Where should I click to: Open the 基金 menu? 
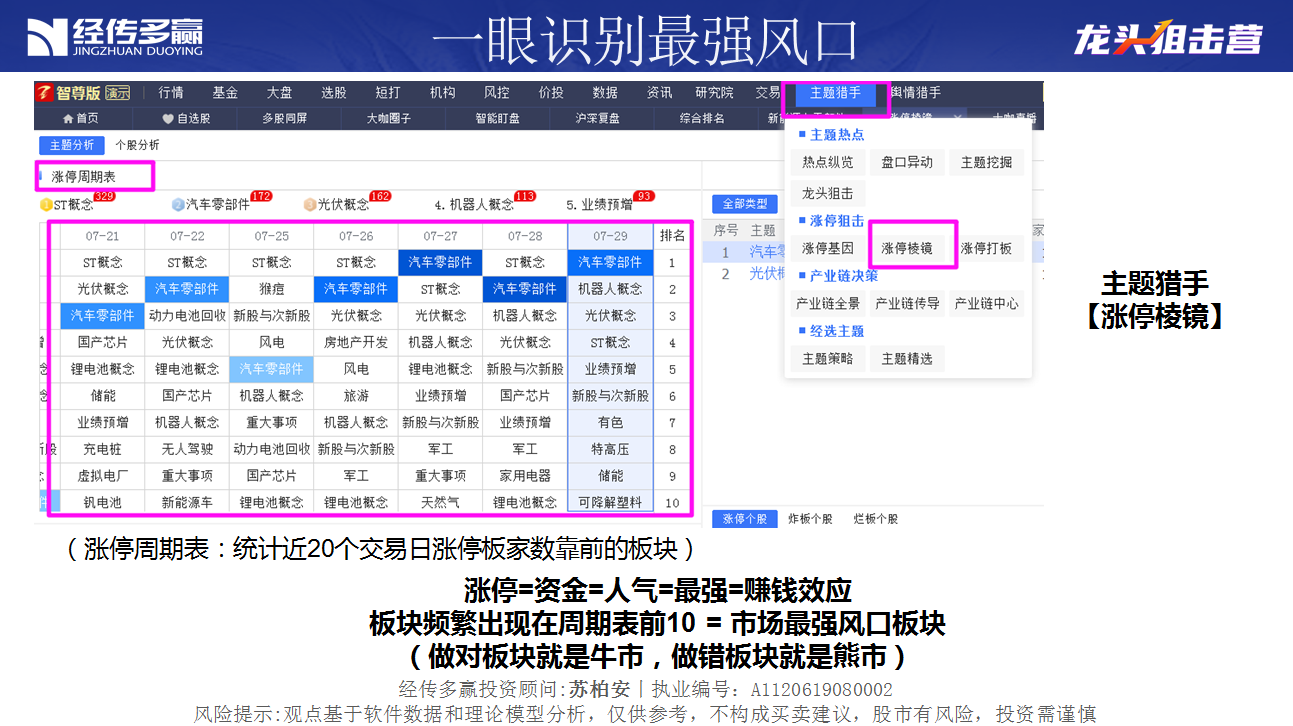click(x=225, y=93)
